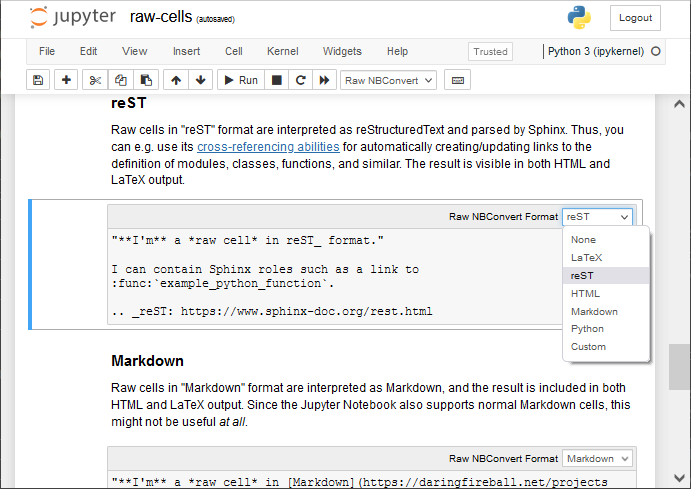The image size is (691, 489).
Task: Click the save and checkpoint icon
Action: click(38, 80)
